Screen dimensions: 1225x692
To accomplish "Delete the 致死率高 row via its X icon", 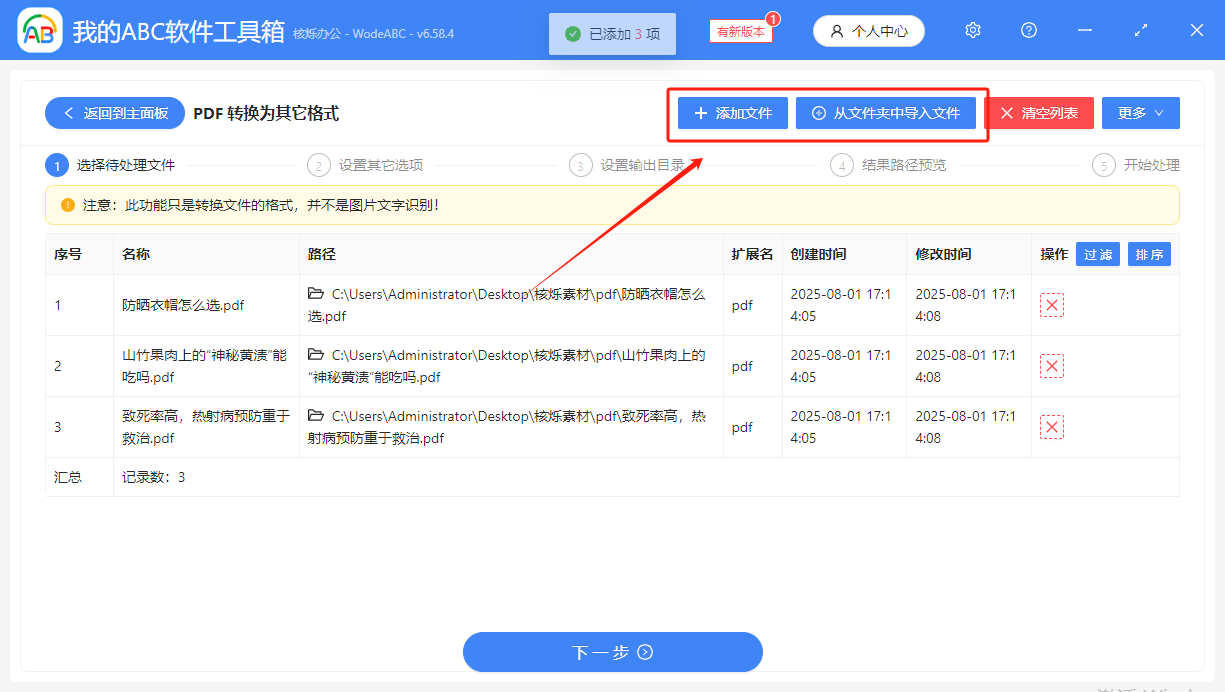I will pos(1051,427).
